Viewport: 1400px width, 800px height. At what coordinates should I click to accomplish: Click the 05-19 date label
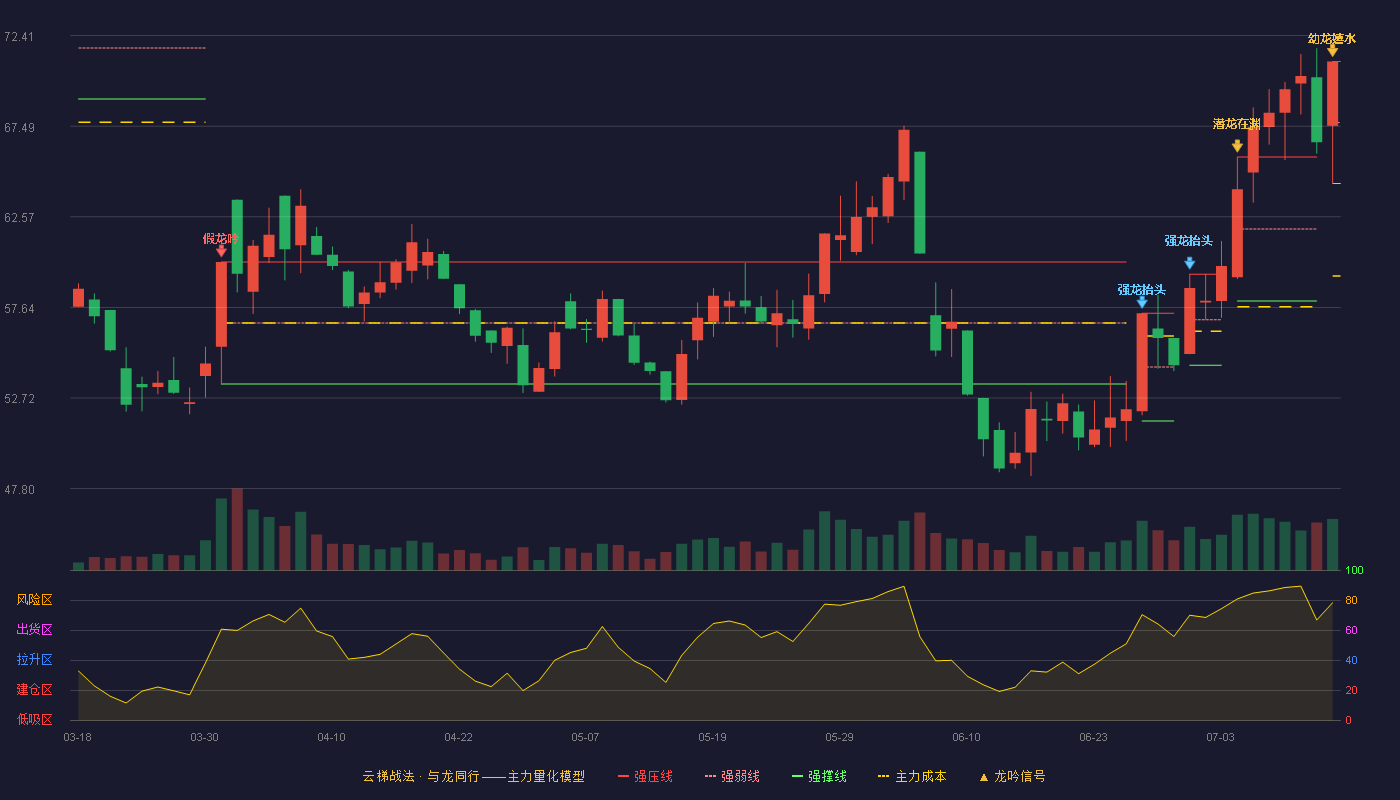pyautogui.click(x=712, y=737)
